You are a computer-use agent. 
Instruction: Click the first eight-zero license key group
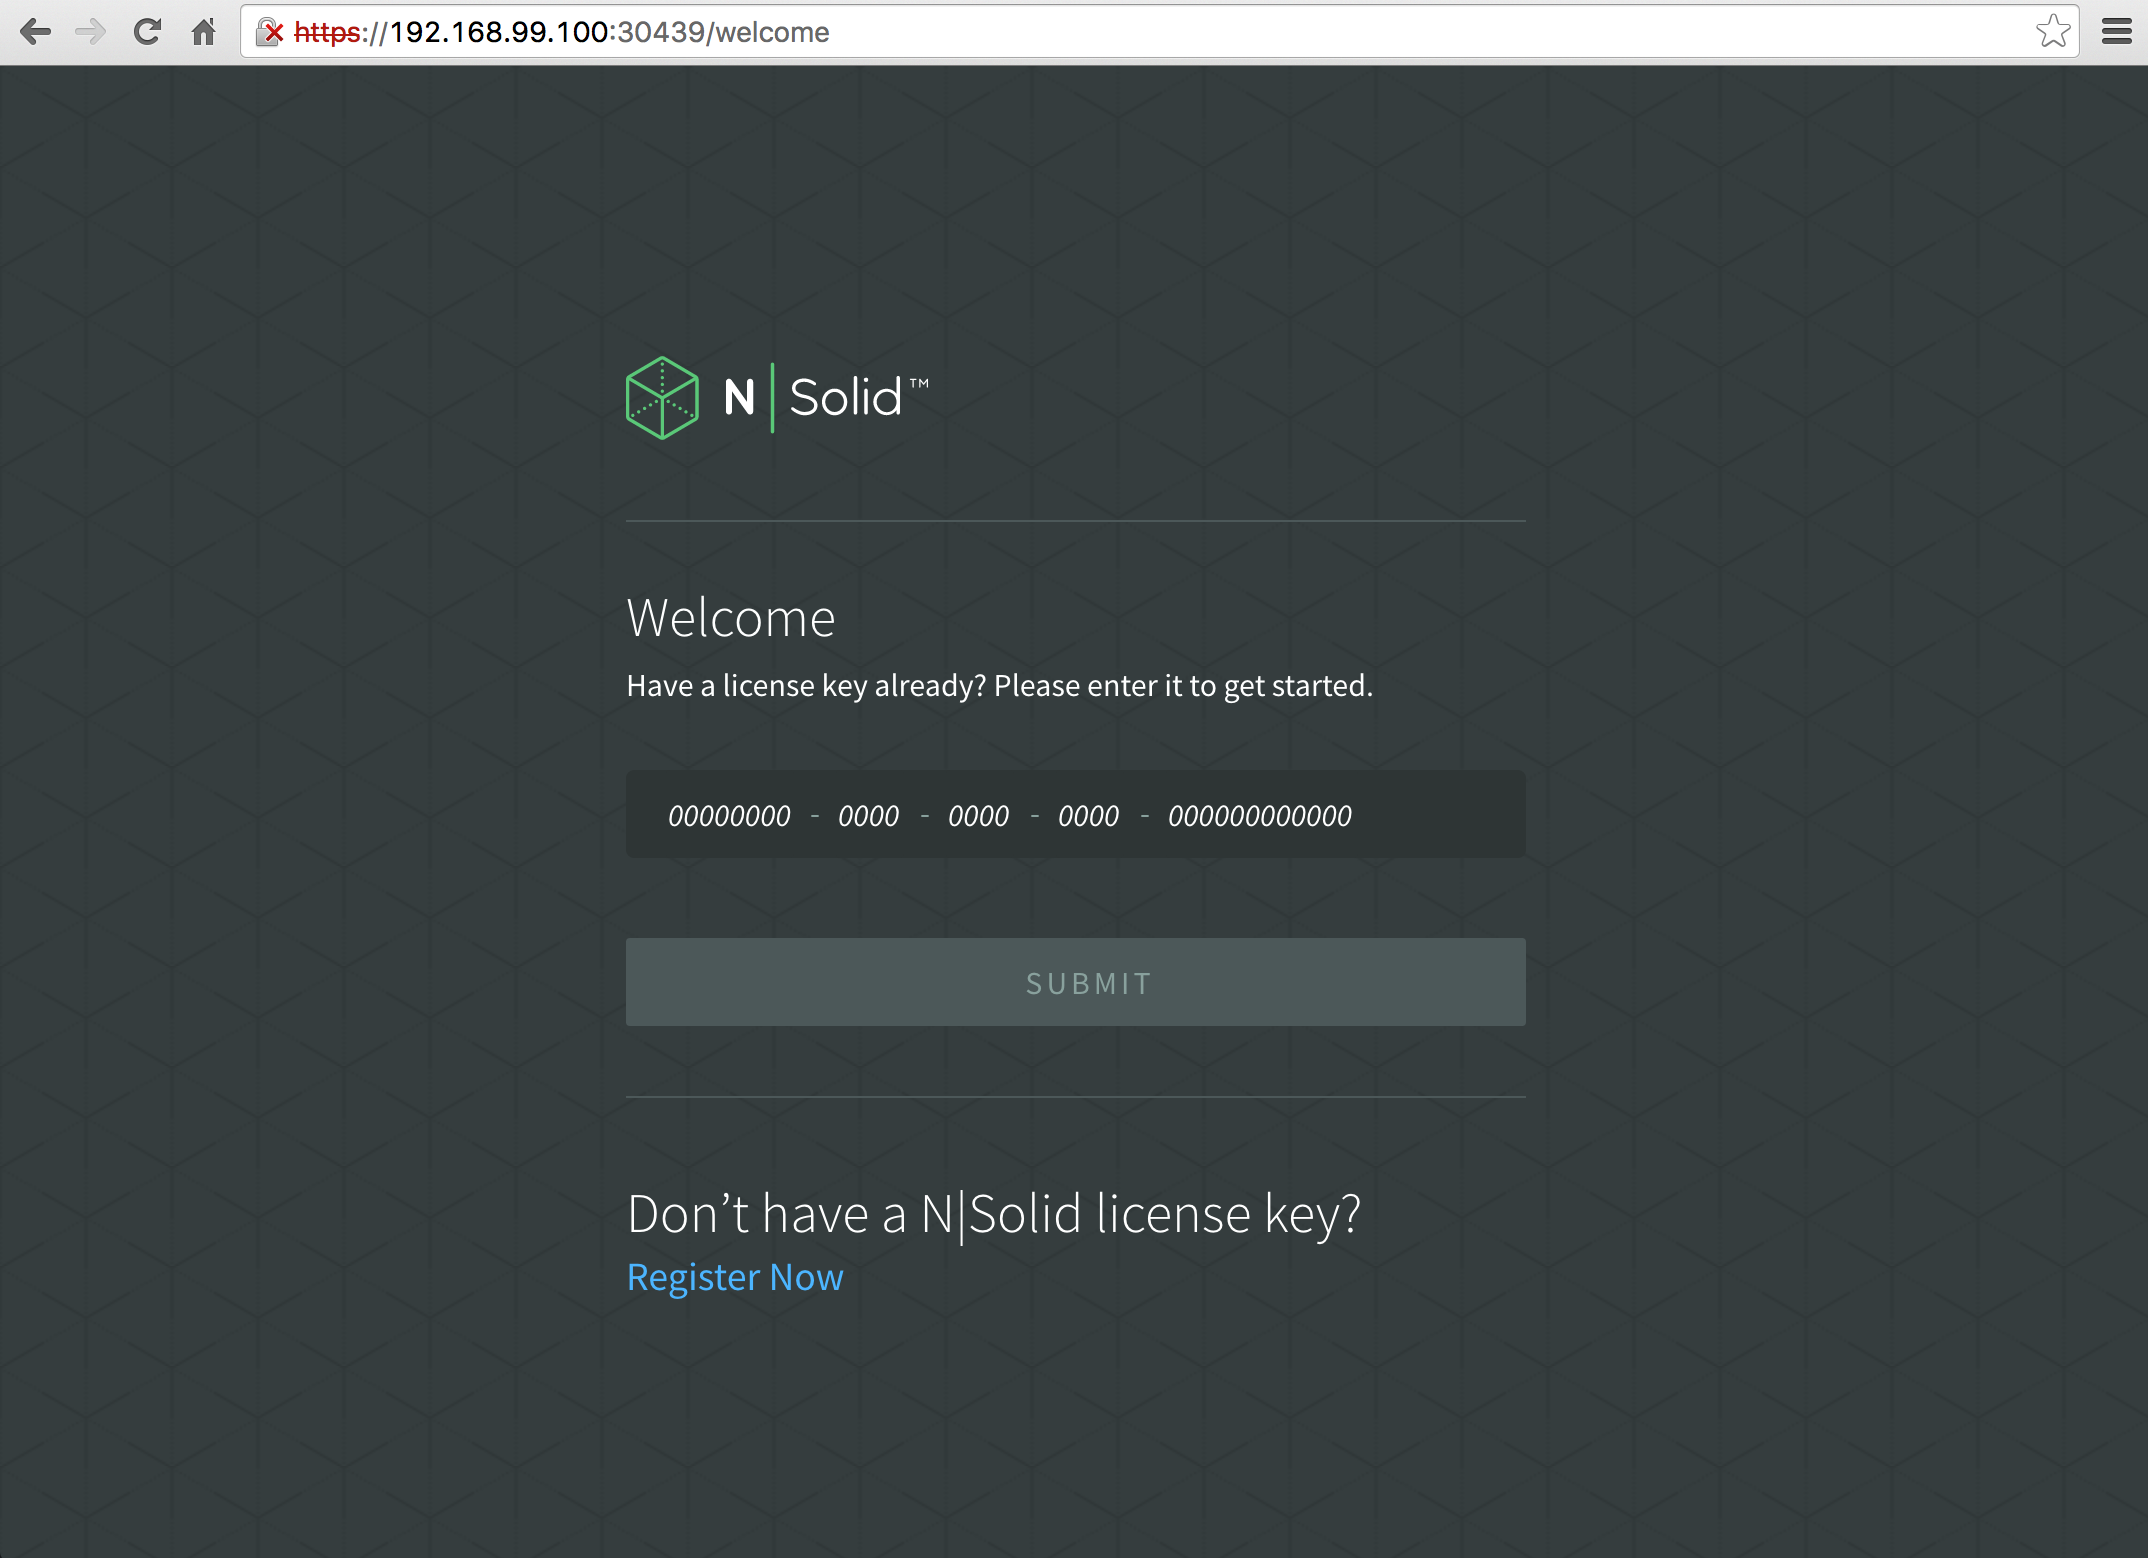coord(729,816)
